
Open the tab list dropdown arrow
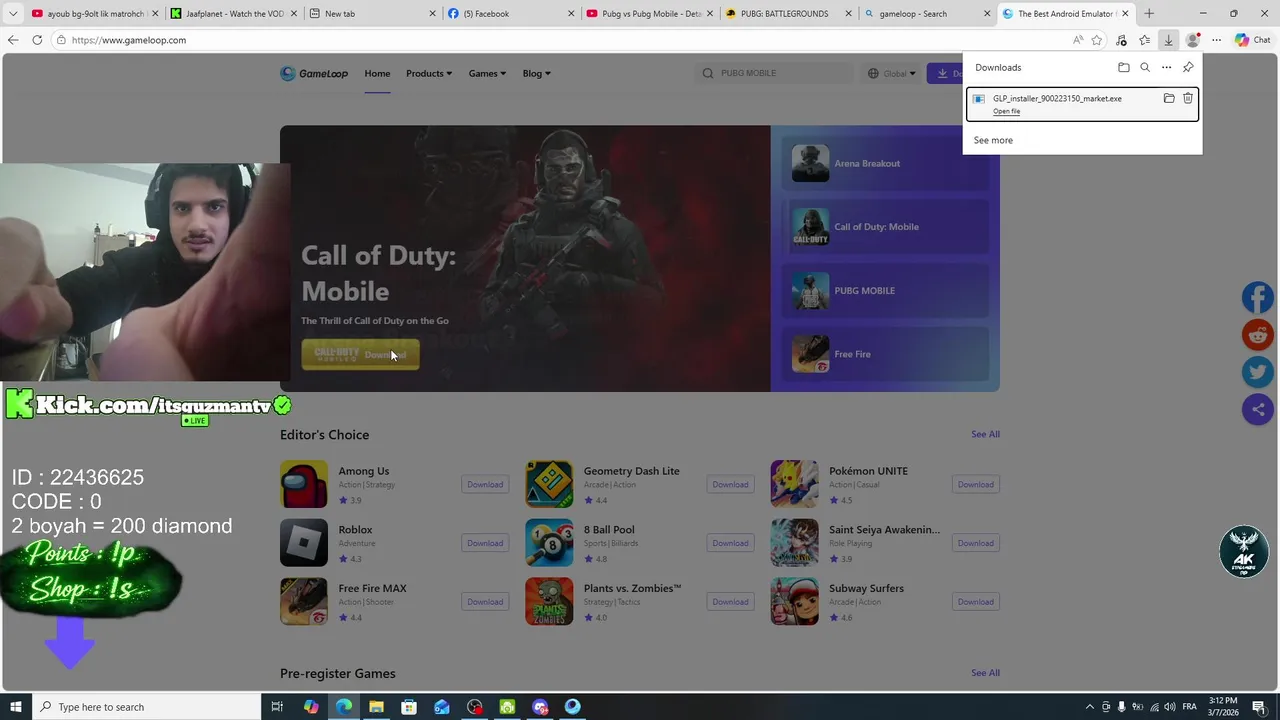pos(13,14)
